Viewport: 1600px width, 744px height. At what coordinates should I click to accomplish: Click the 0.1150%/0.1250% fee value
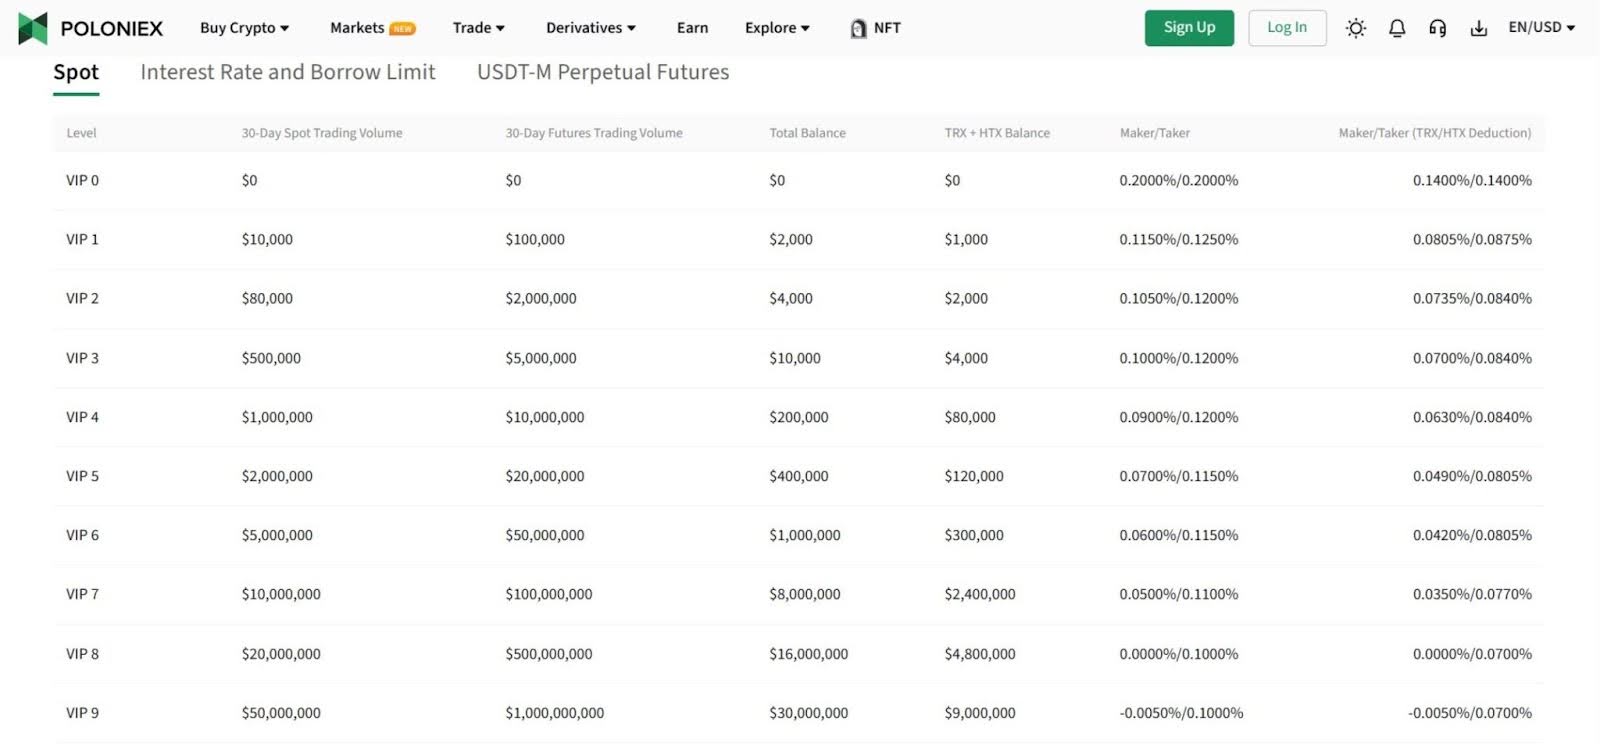[1179, 240]
